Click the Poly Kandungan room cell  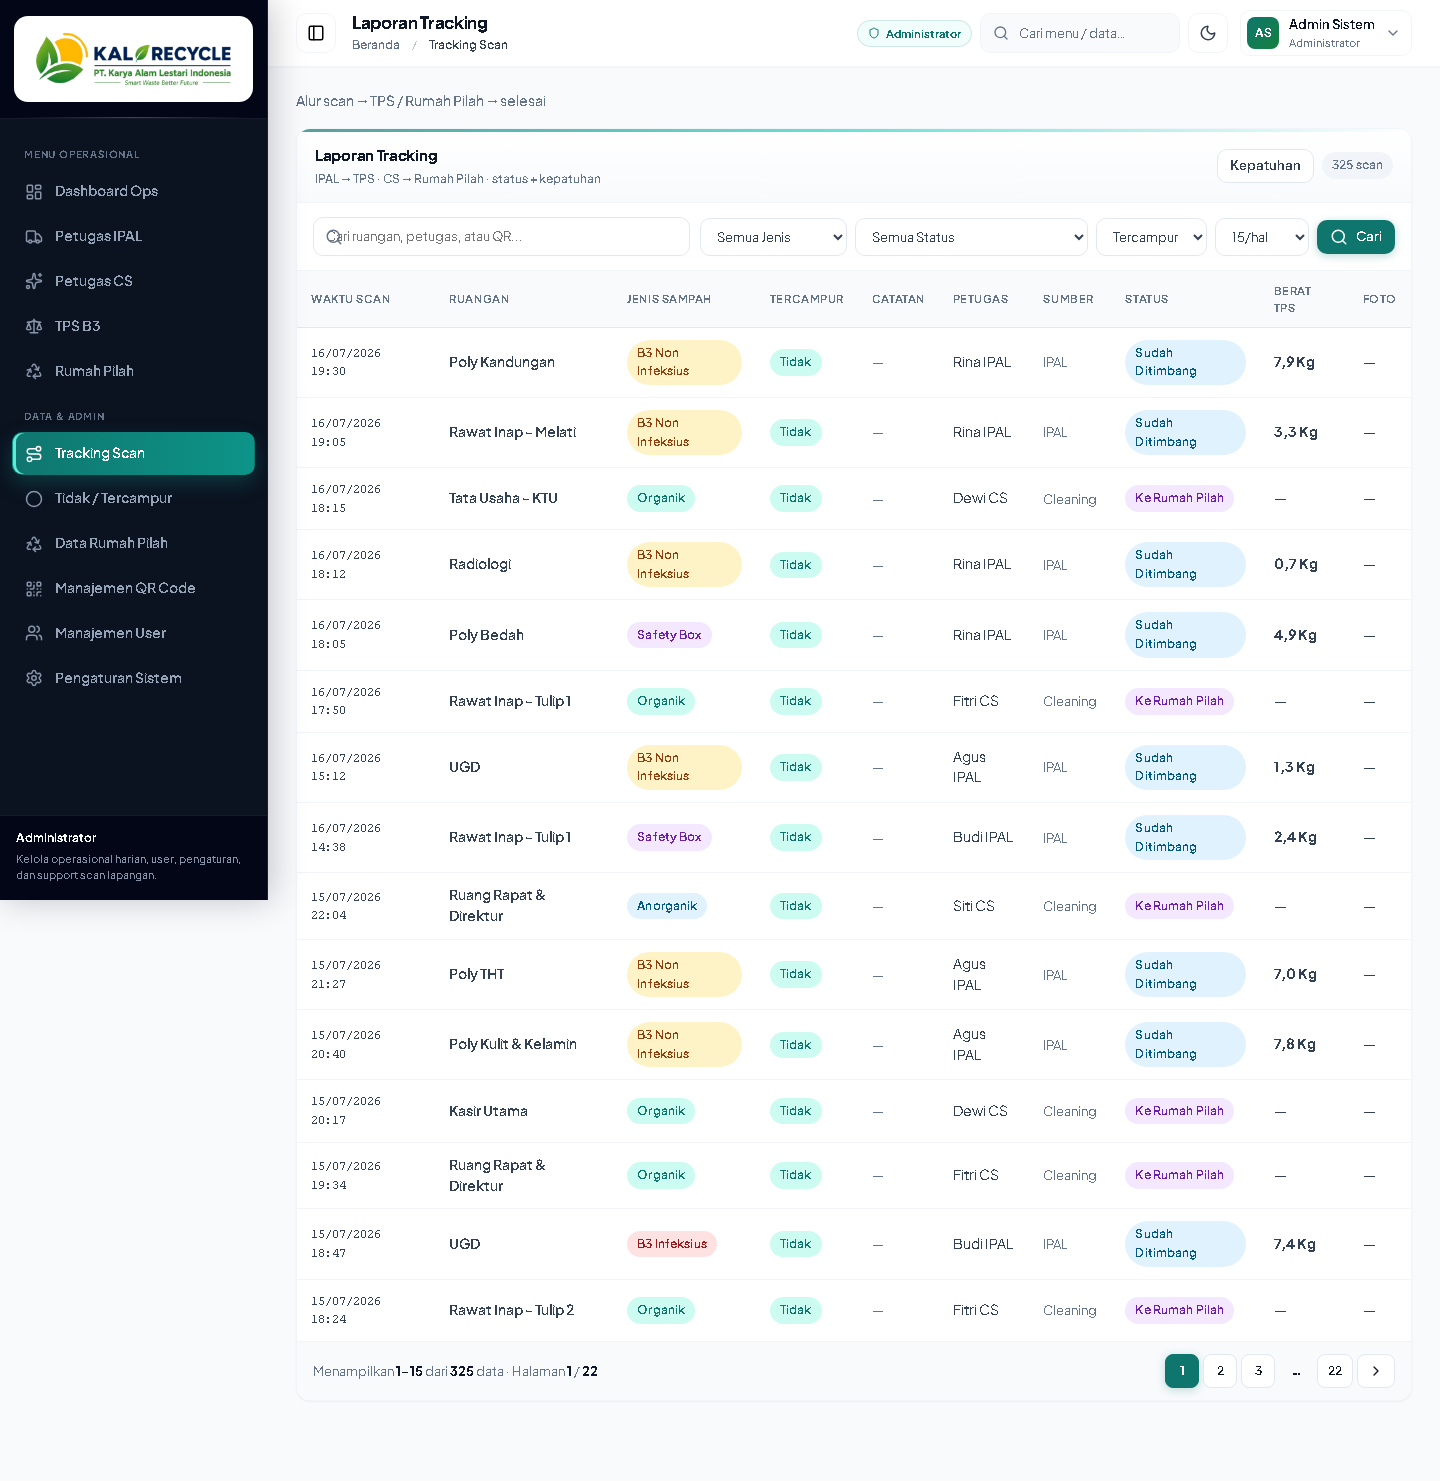click(502, 362)
